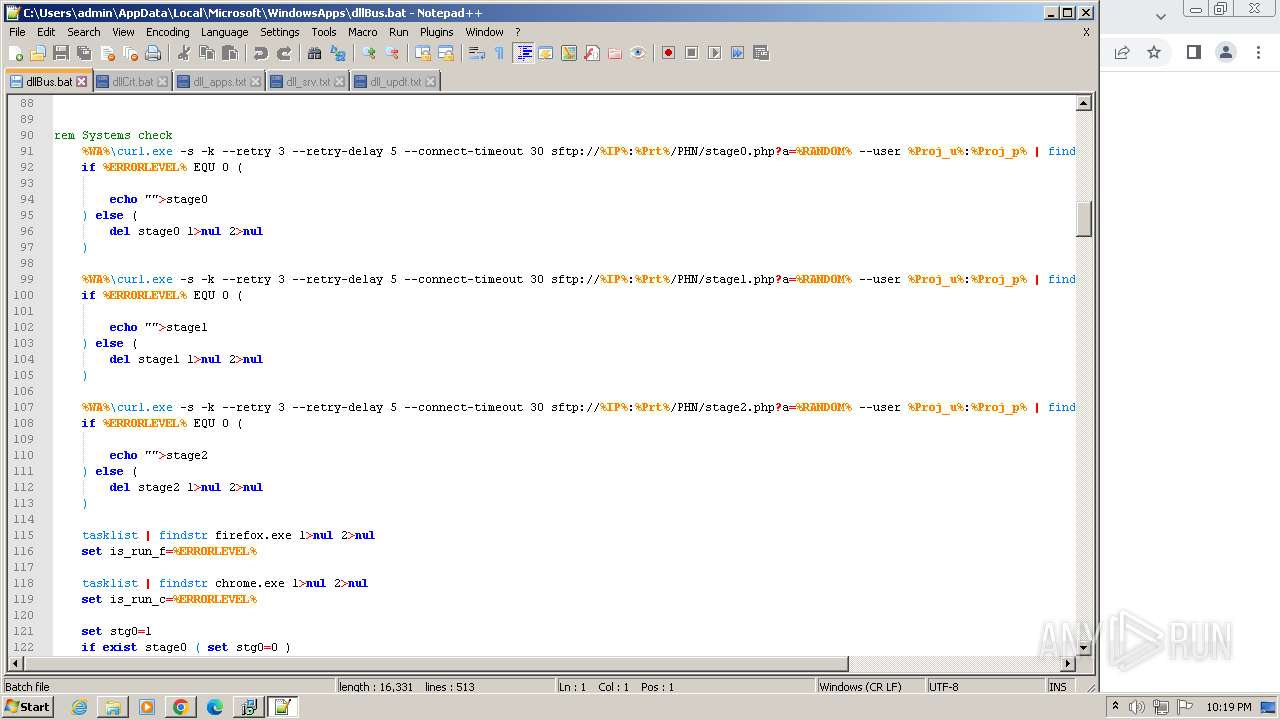Switch to the dll_srv.txt tab
The image size is (1280, 720).
tap(308, 82)
